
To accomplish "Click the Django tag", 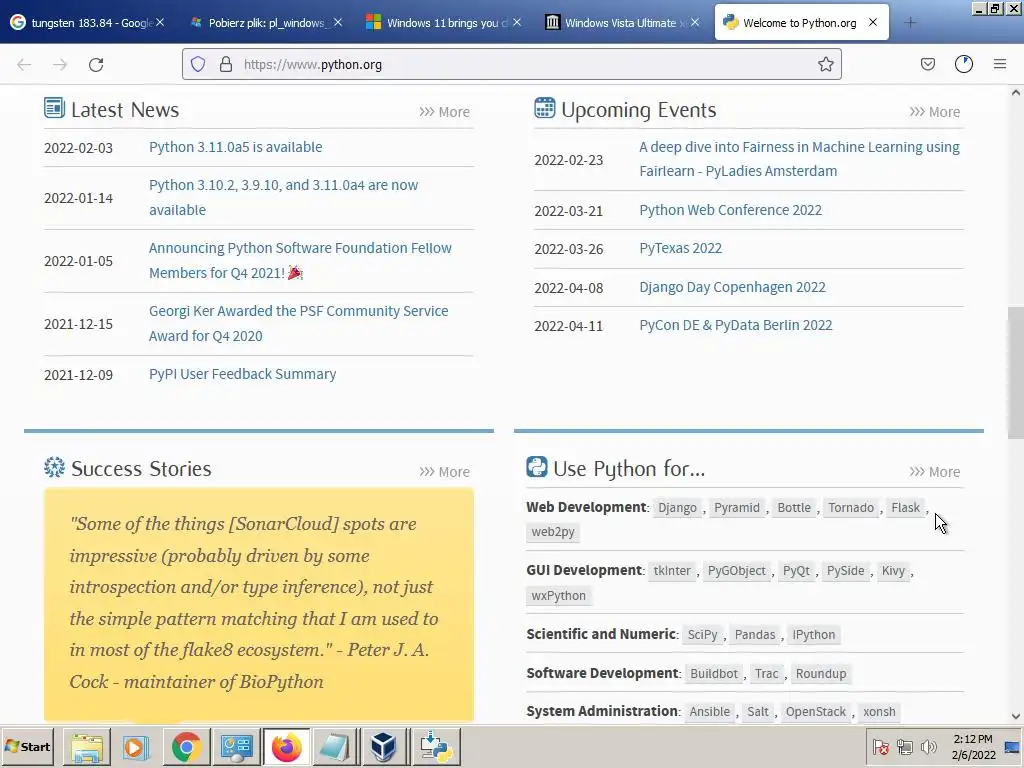I will 677,507.
